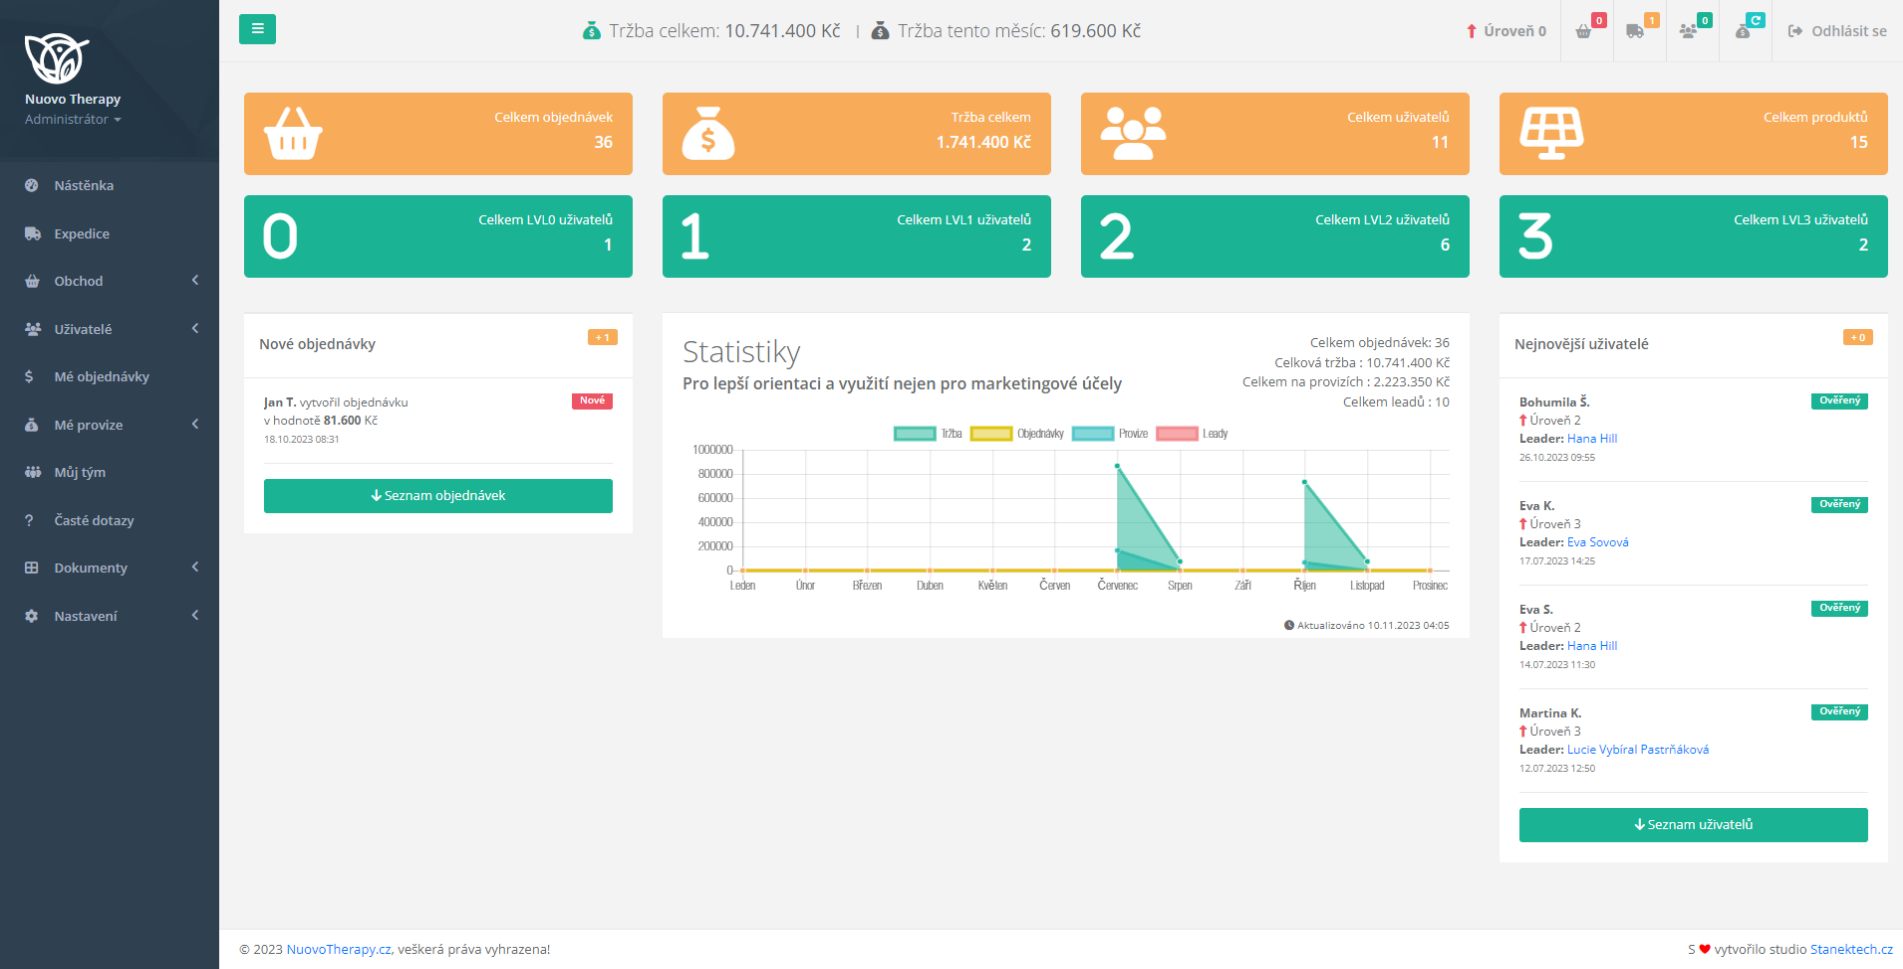The width and height of the screenshot is (1903, 969).
Task: Toggle Tržba series in chart legend
Action: (927, 434)
